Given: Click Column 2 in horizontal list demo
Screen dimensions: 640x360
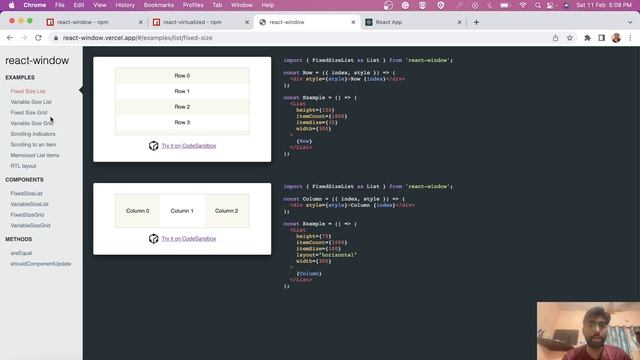Looking at the screenshot, I should [x=227, y=211].
